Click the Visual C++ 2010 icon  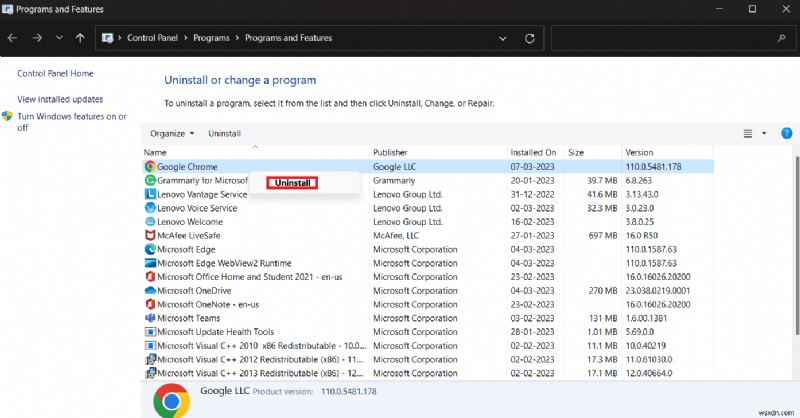(150, 346)
